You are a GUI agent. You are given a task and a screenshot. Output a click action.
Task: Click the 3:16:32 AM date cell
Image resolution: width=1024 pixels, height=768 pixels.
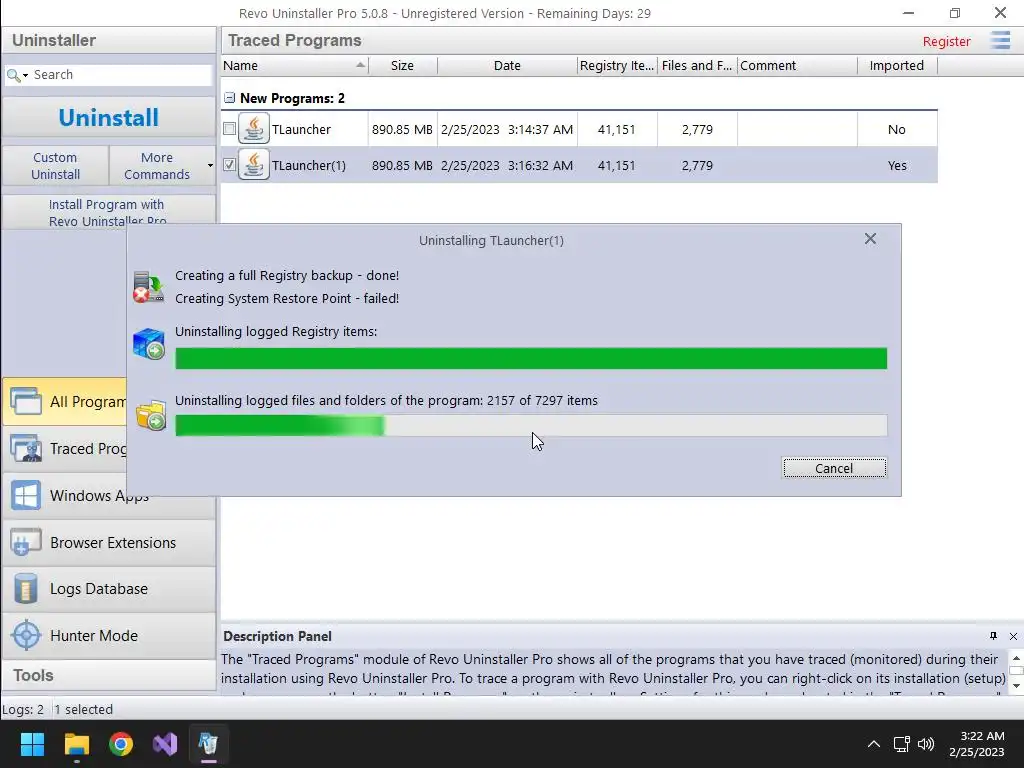click(507, 165)
